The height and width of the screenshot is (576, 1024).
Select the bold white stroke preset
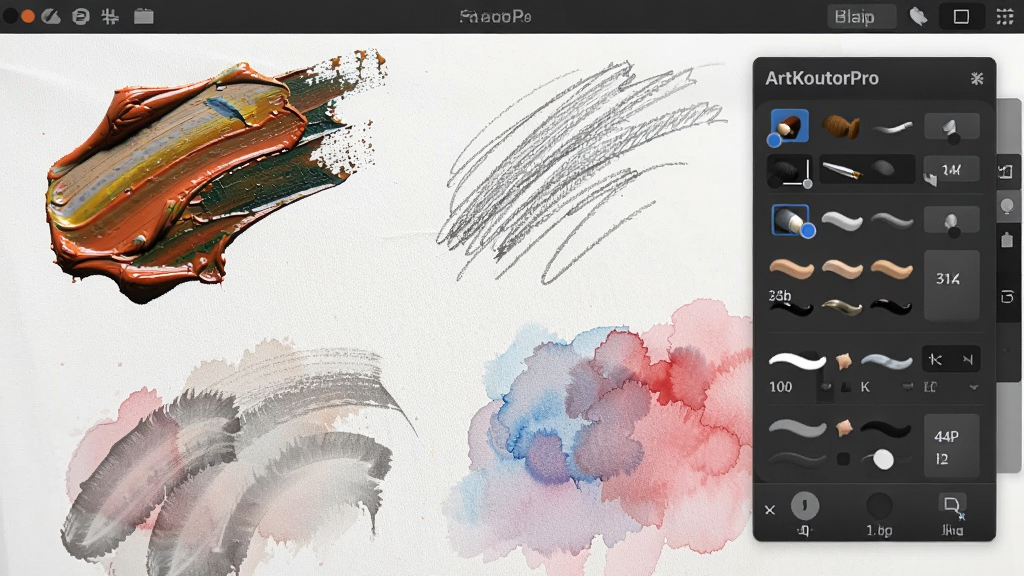point(797,360)
